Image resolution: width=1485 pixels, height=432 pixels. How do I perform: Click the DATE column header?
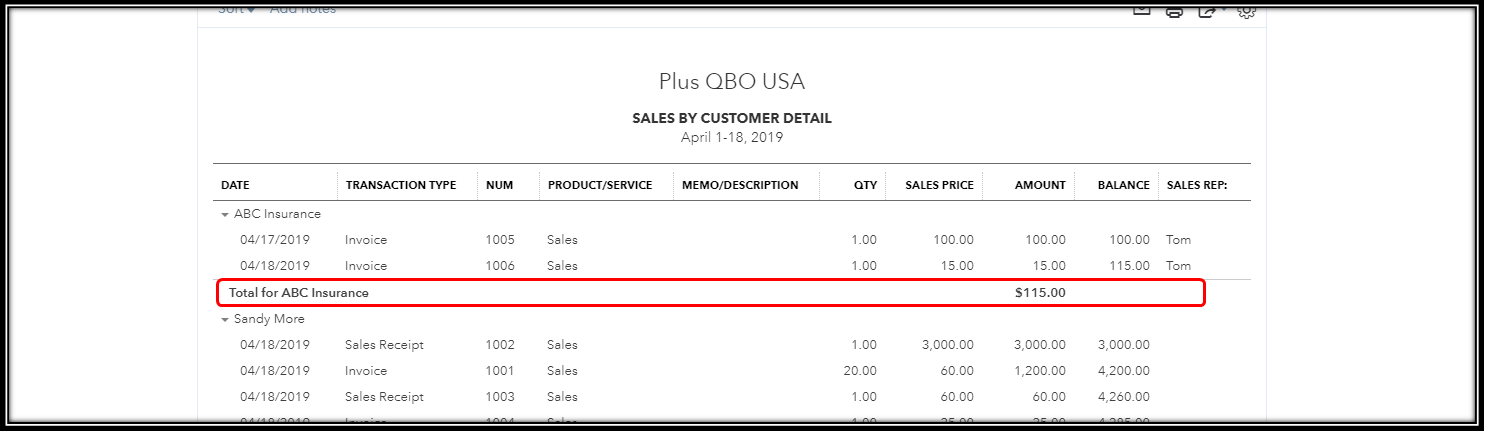[235, 185]
